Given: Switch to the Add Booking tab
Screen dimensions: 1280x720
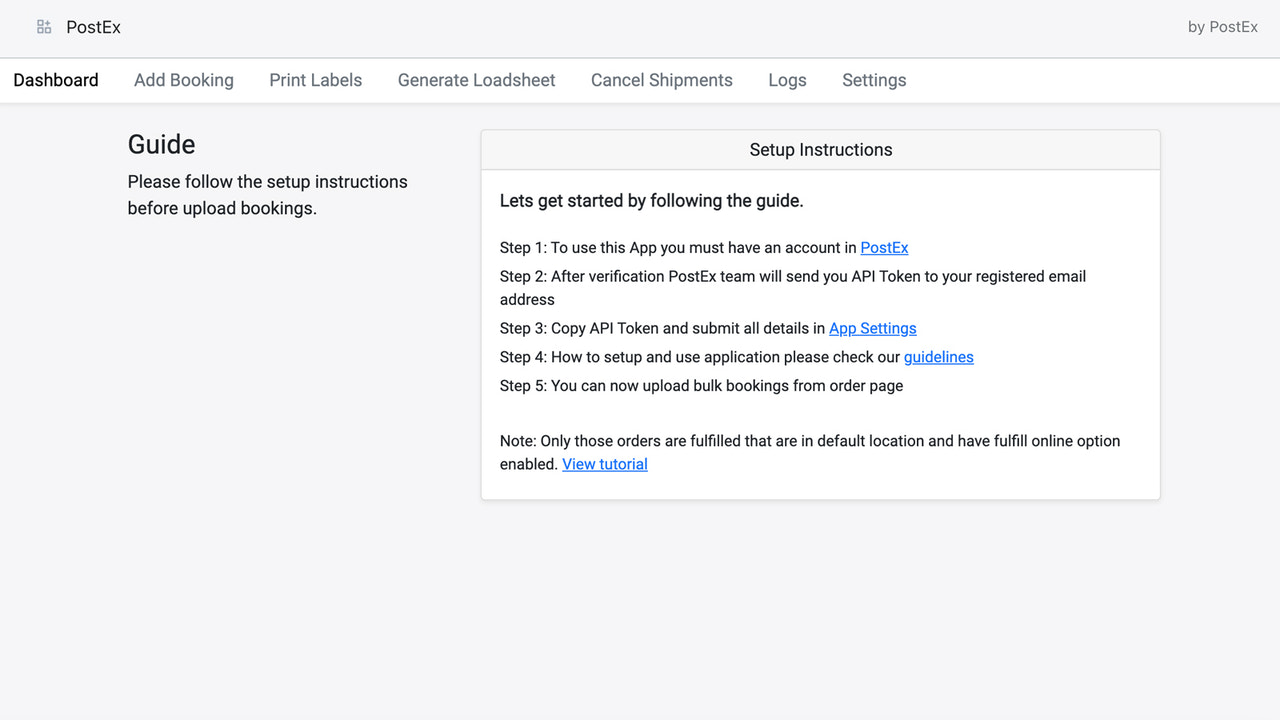Looking at the screenshot, I should [x=184, y=80].
